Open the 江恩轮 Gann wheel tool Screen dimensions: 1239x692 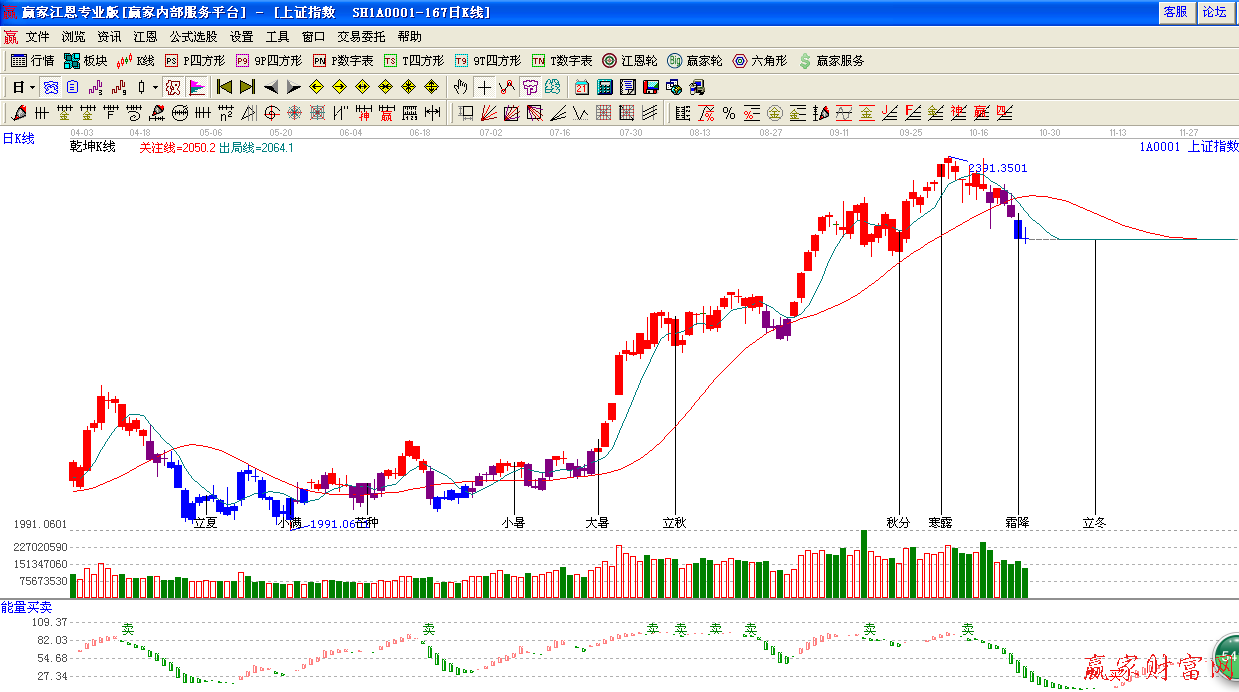(630, 61)
